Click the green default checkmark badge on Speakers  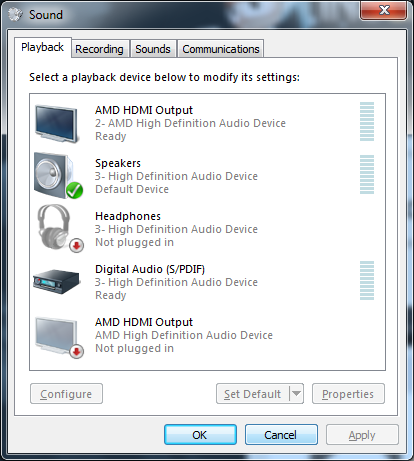coord(75,191)
